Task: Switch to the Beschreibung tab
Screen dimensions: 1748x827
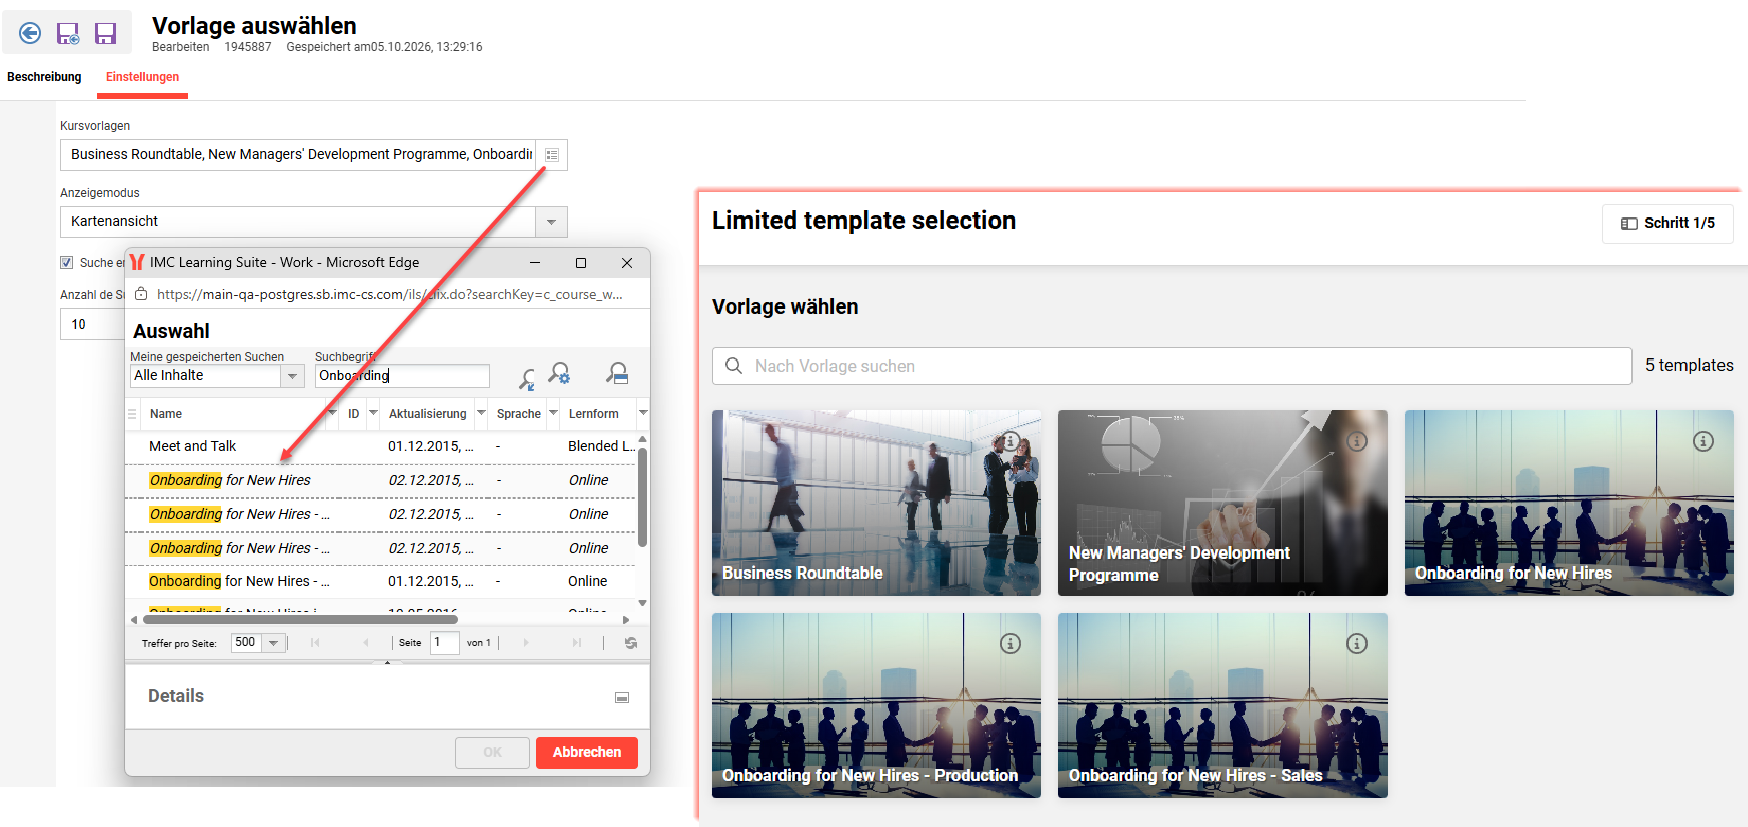Action: (x=44, y=77)
